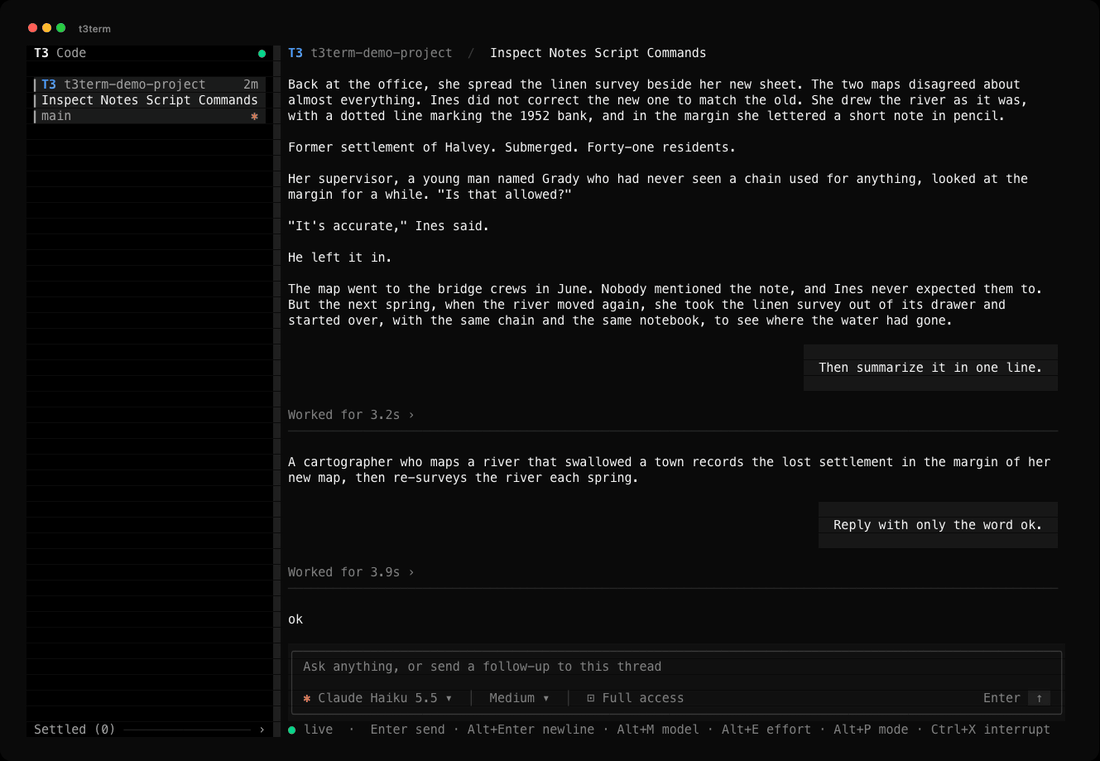Click the 'Then summarize it in one line.' message bubble
The width and height of the screenshot is (1100, 761).
930,368
